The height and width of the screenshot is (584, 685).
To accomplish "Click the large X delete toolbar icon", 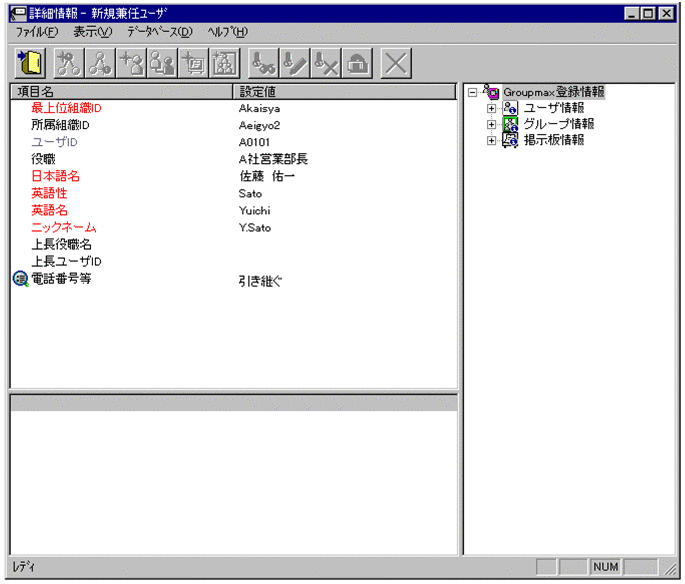I will tap(396, 63).
